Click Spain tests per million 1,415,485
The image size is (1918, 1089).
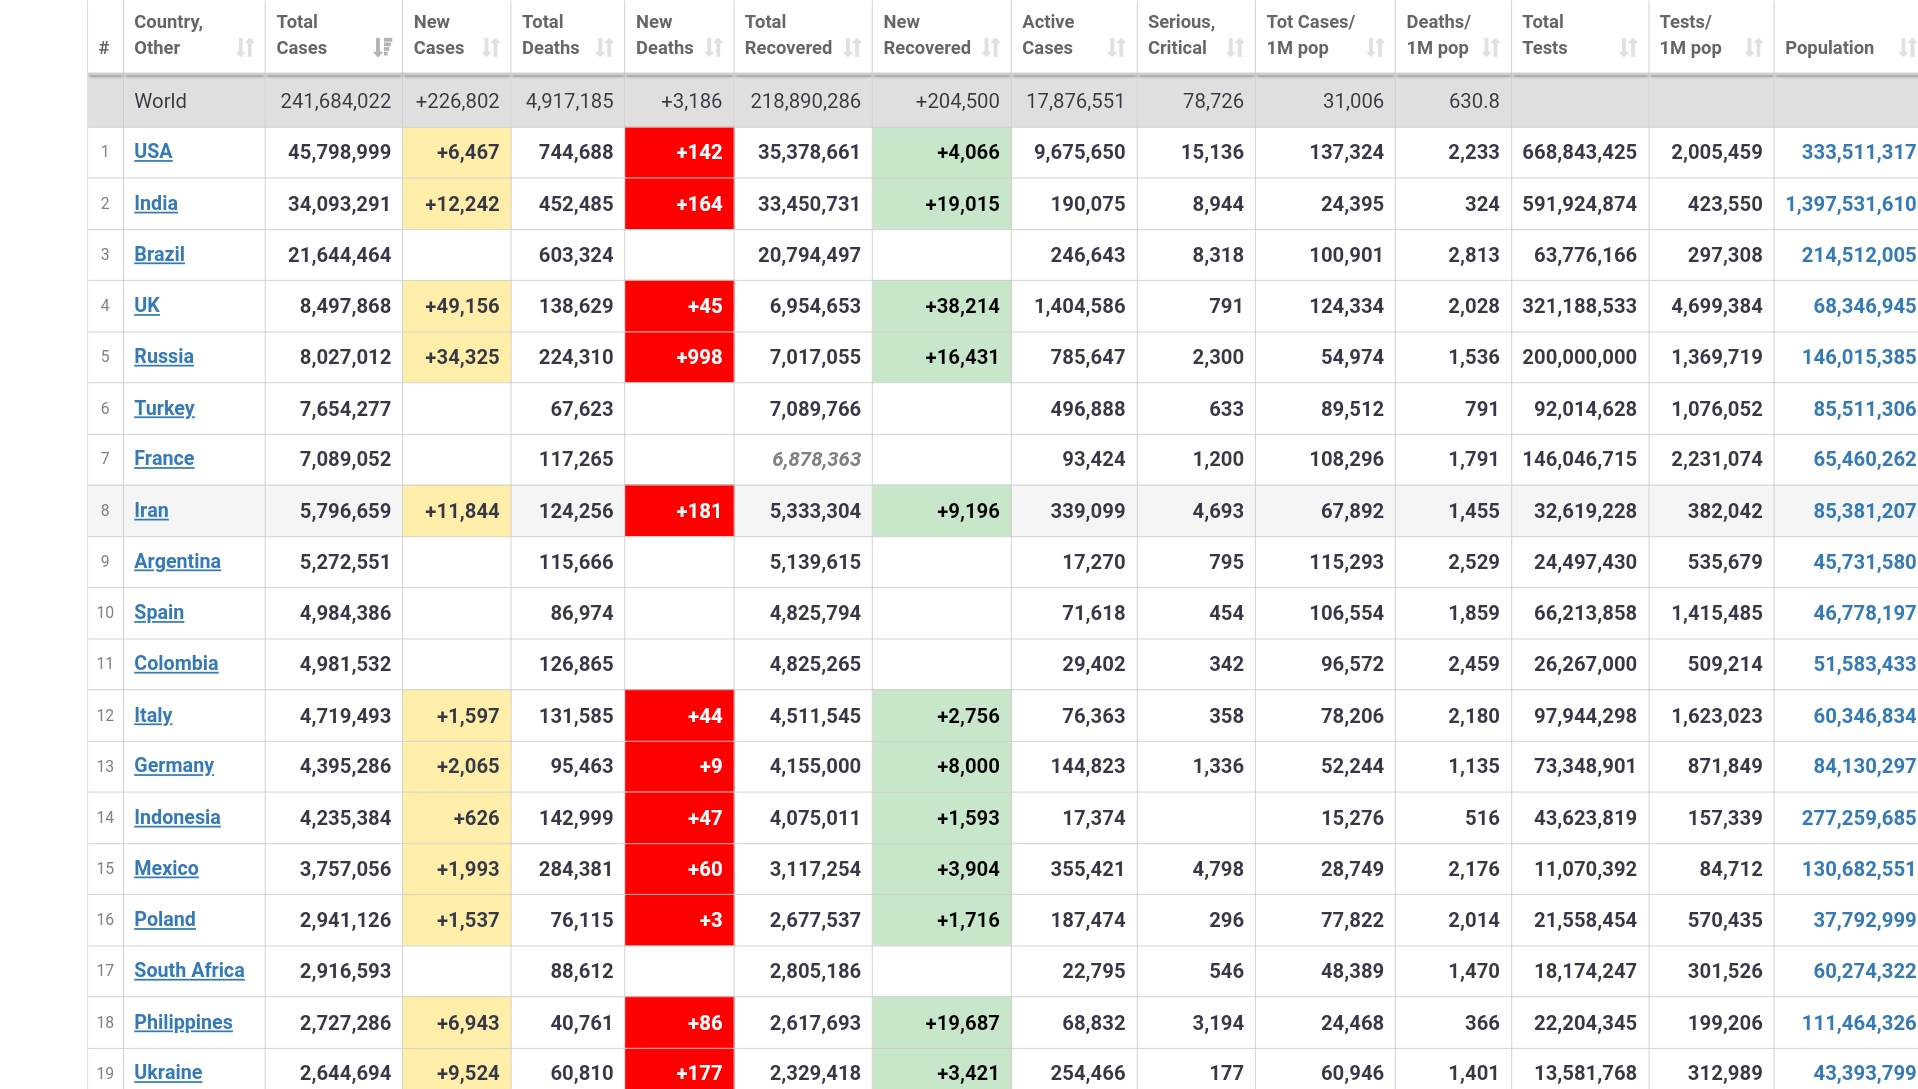pyautogui.click(x=1716, y=613)
